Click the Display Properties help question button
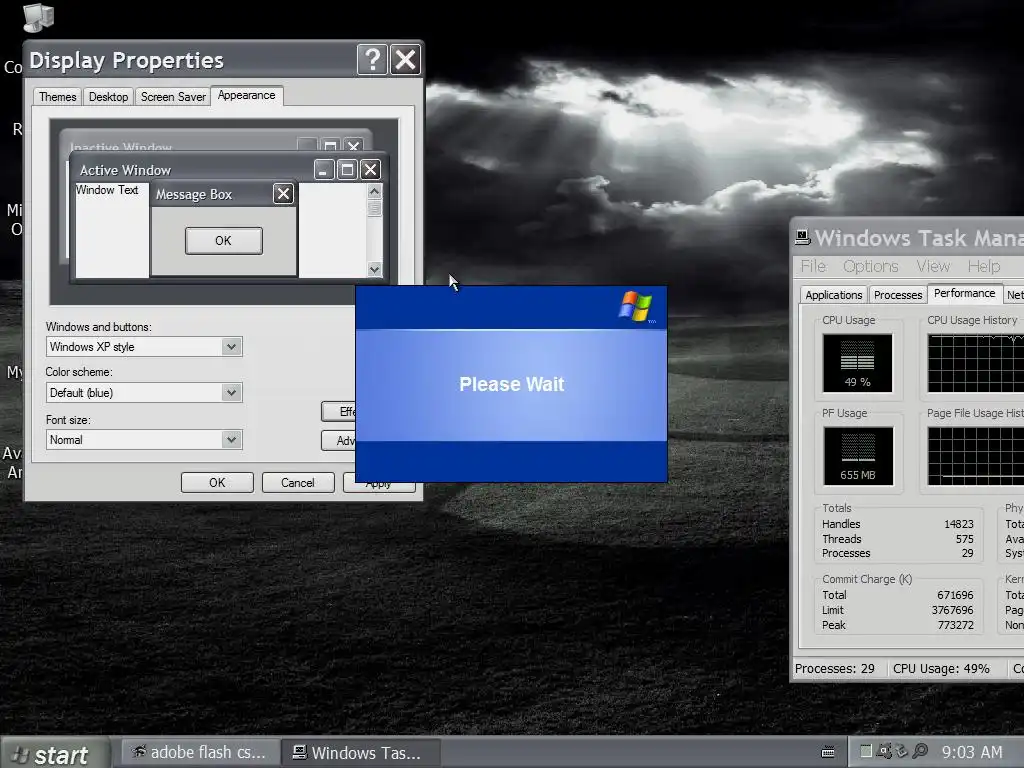 372,60
